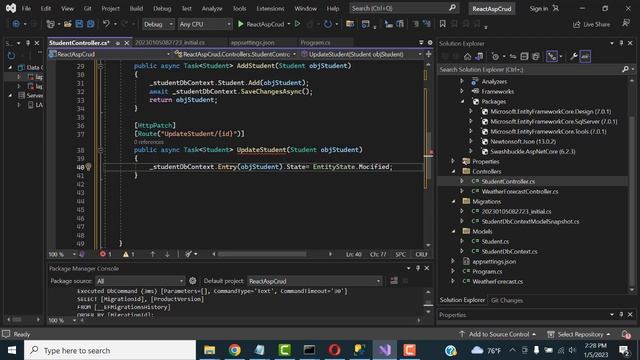Viewport: 640px width, 360px height.
Task: Click the notifications bell in status bar
Action: (x=626, y=334)
